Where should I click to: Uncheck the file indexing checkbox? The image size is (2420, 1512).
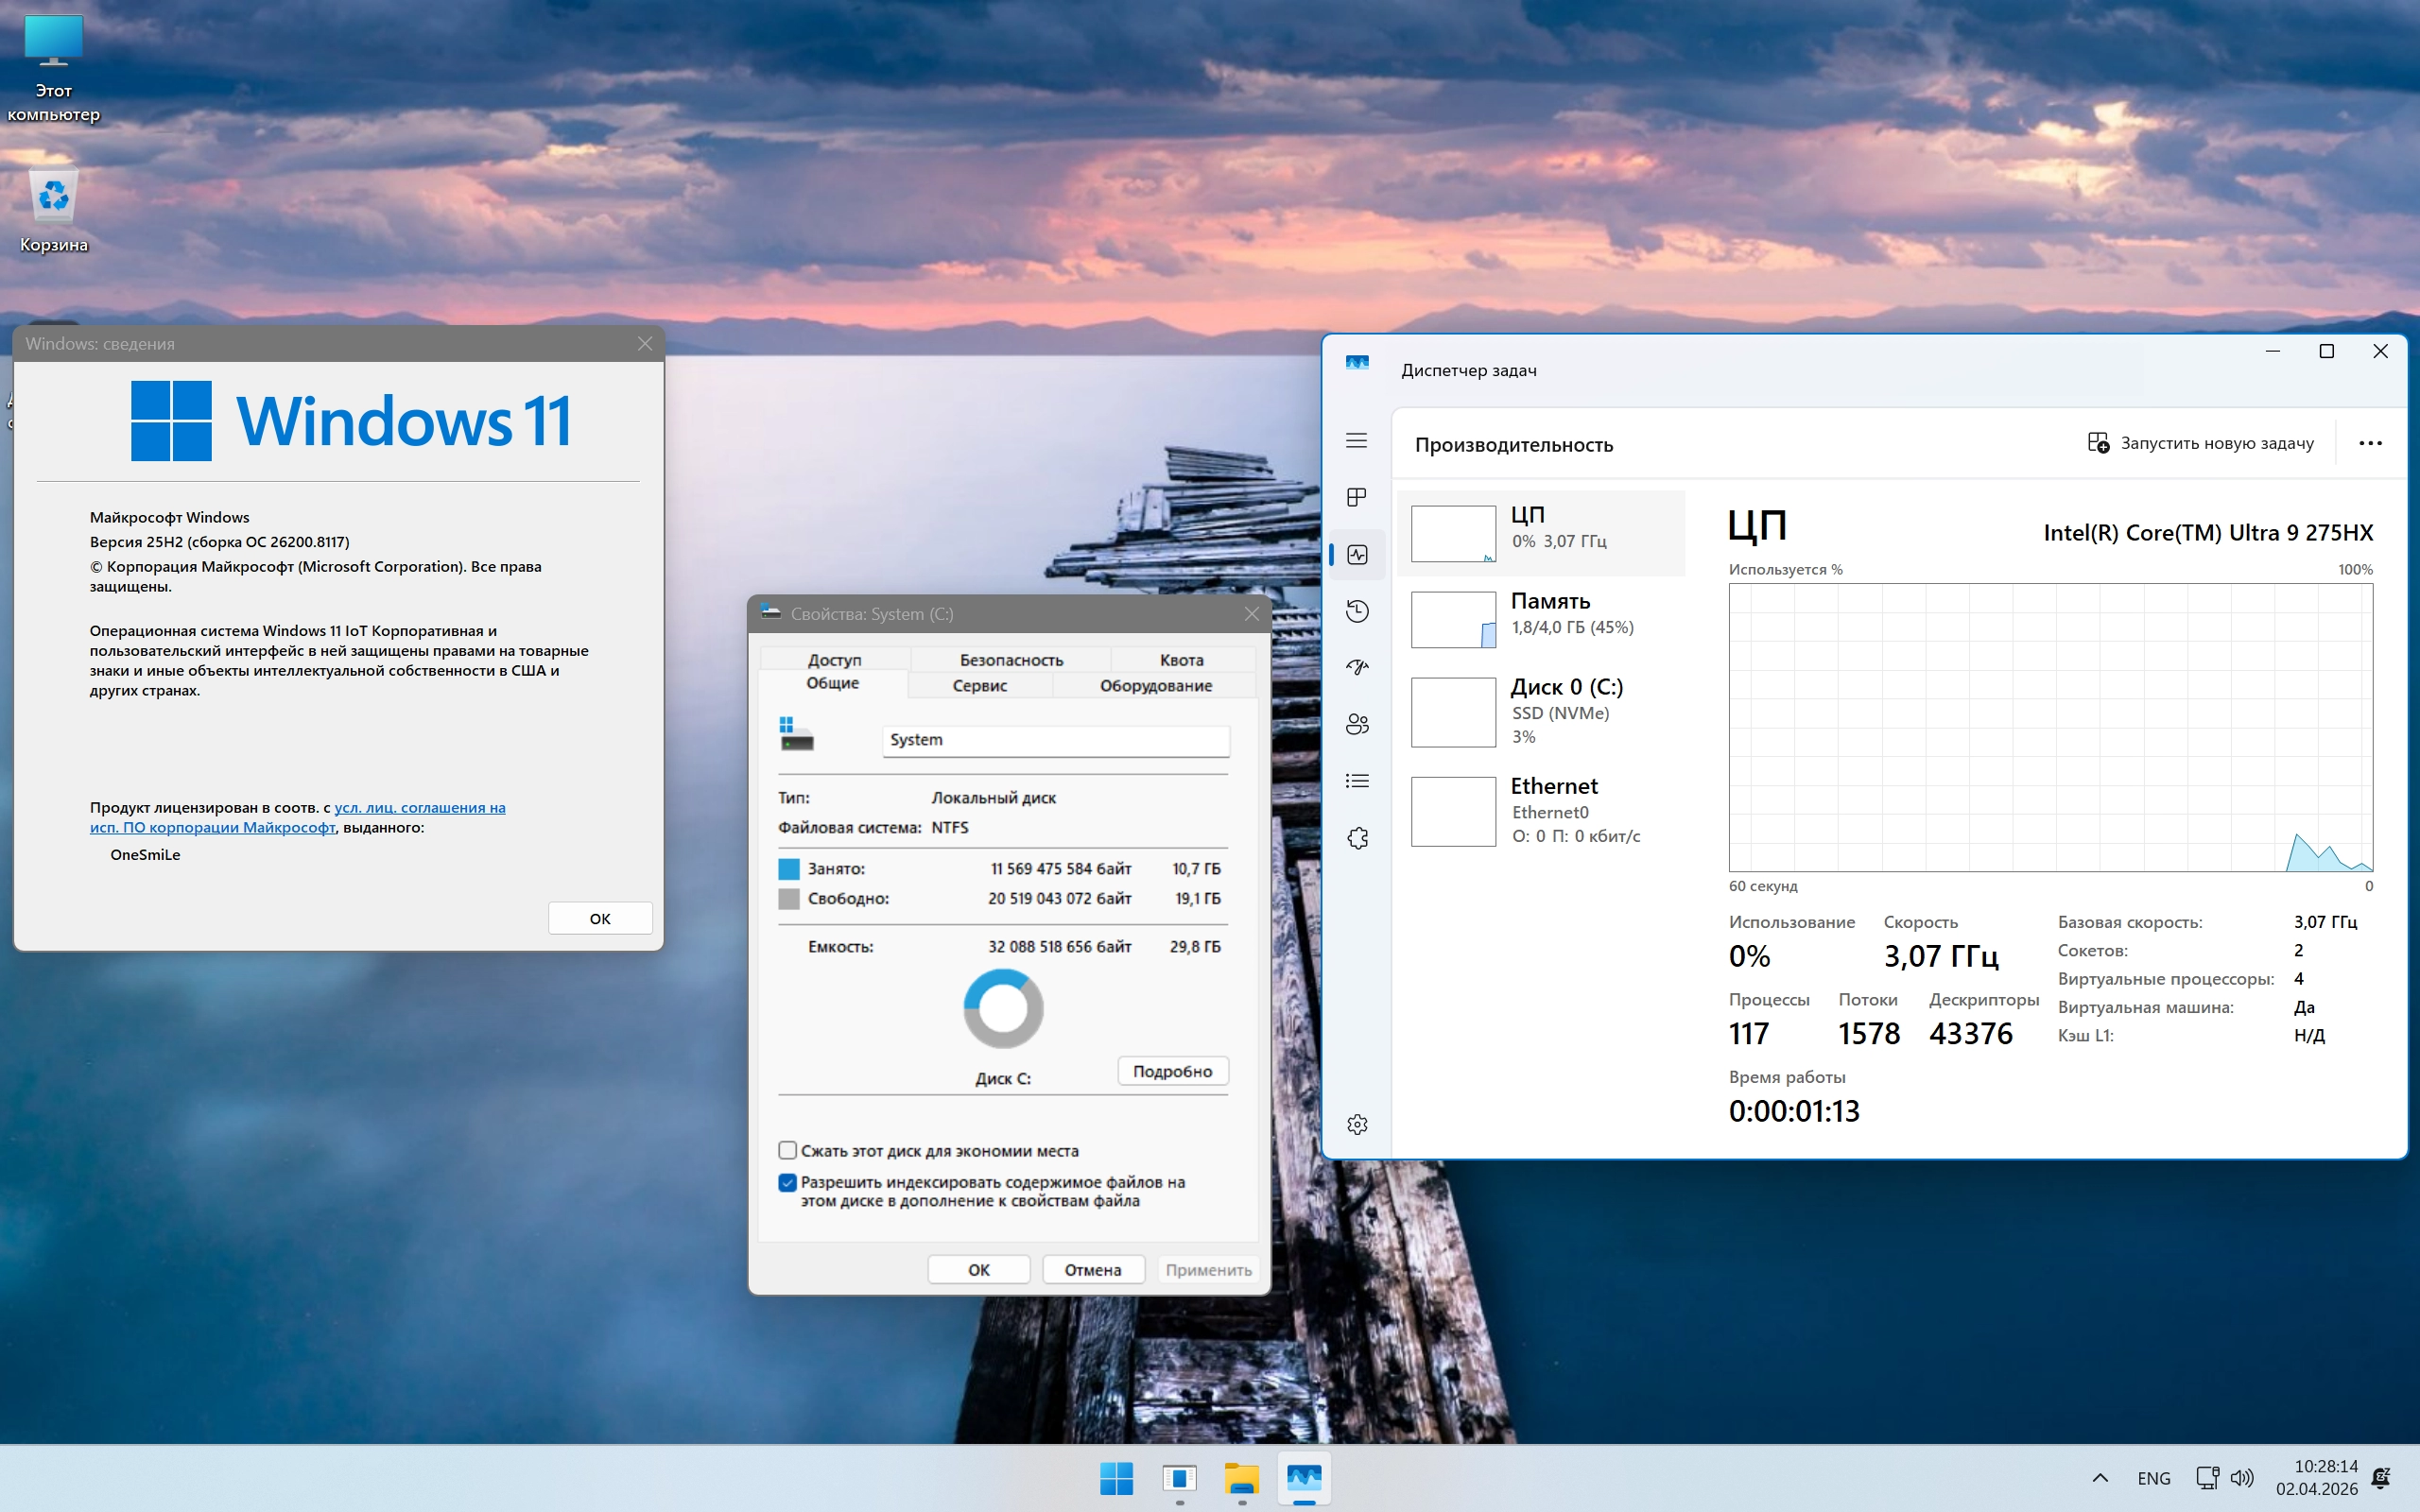pyautogui.click(x=788, y=1182)
